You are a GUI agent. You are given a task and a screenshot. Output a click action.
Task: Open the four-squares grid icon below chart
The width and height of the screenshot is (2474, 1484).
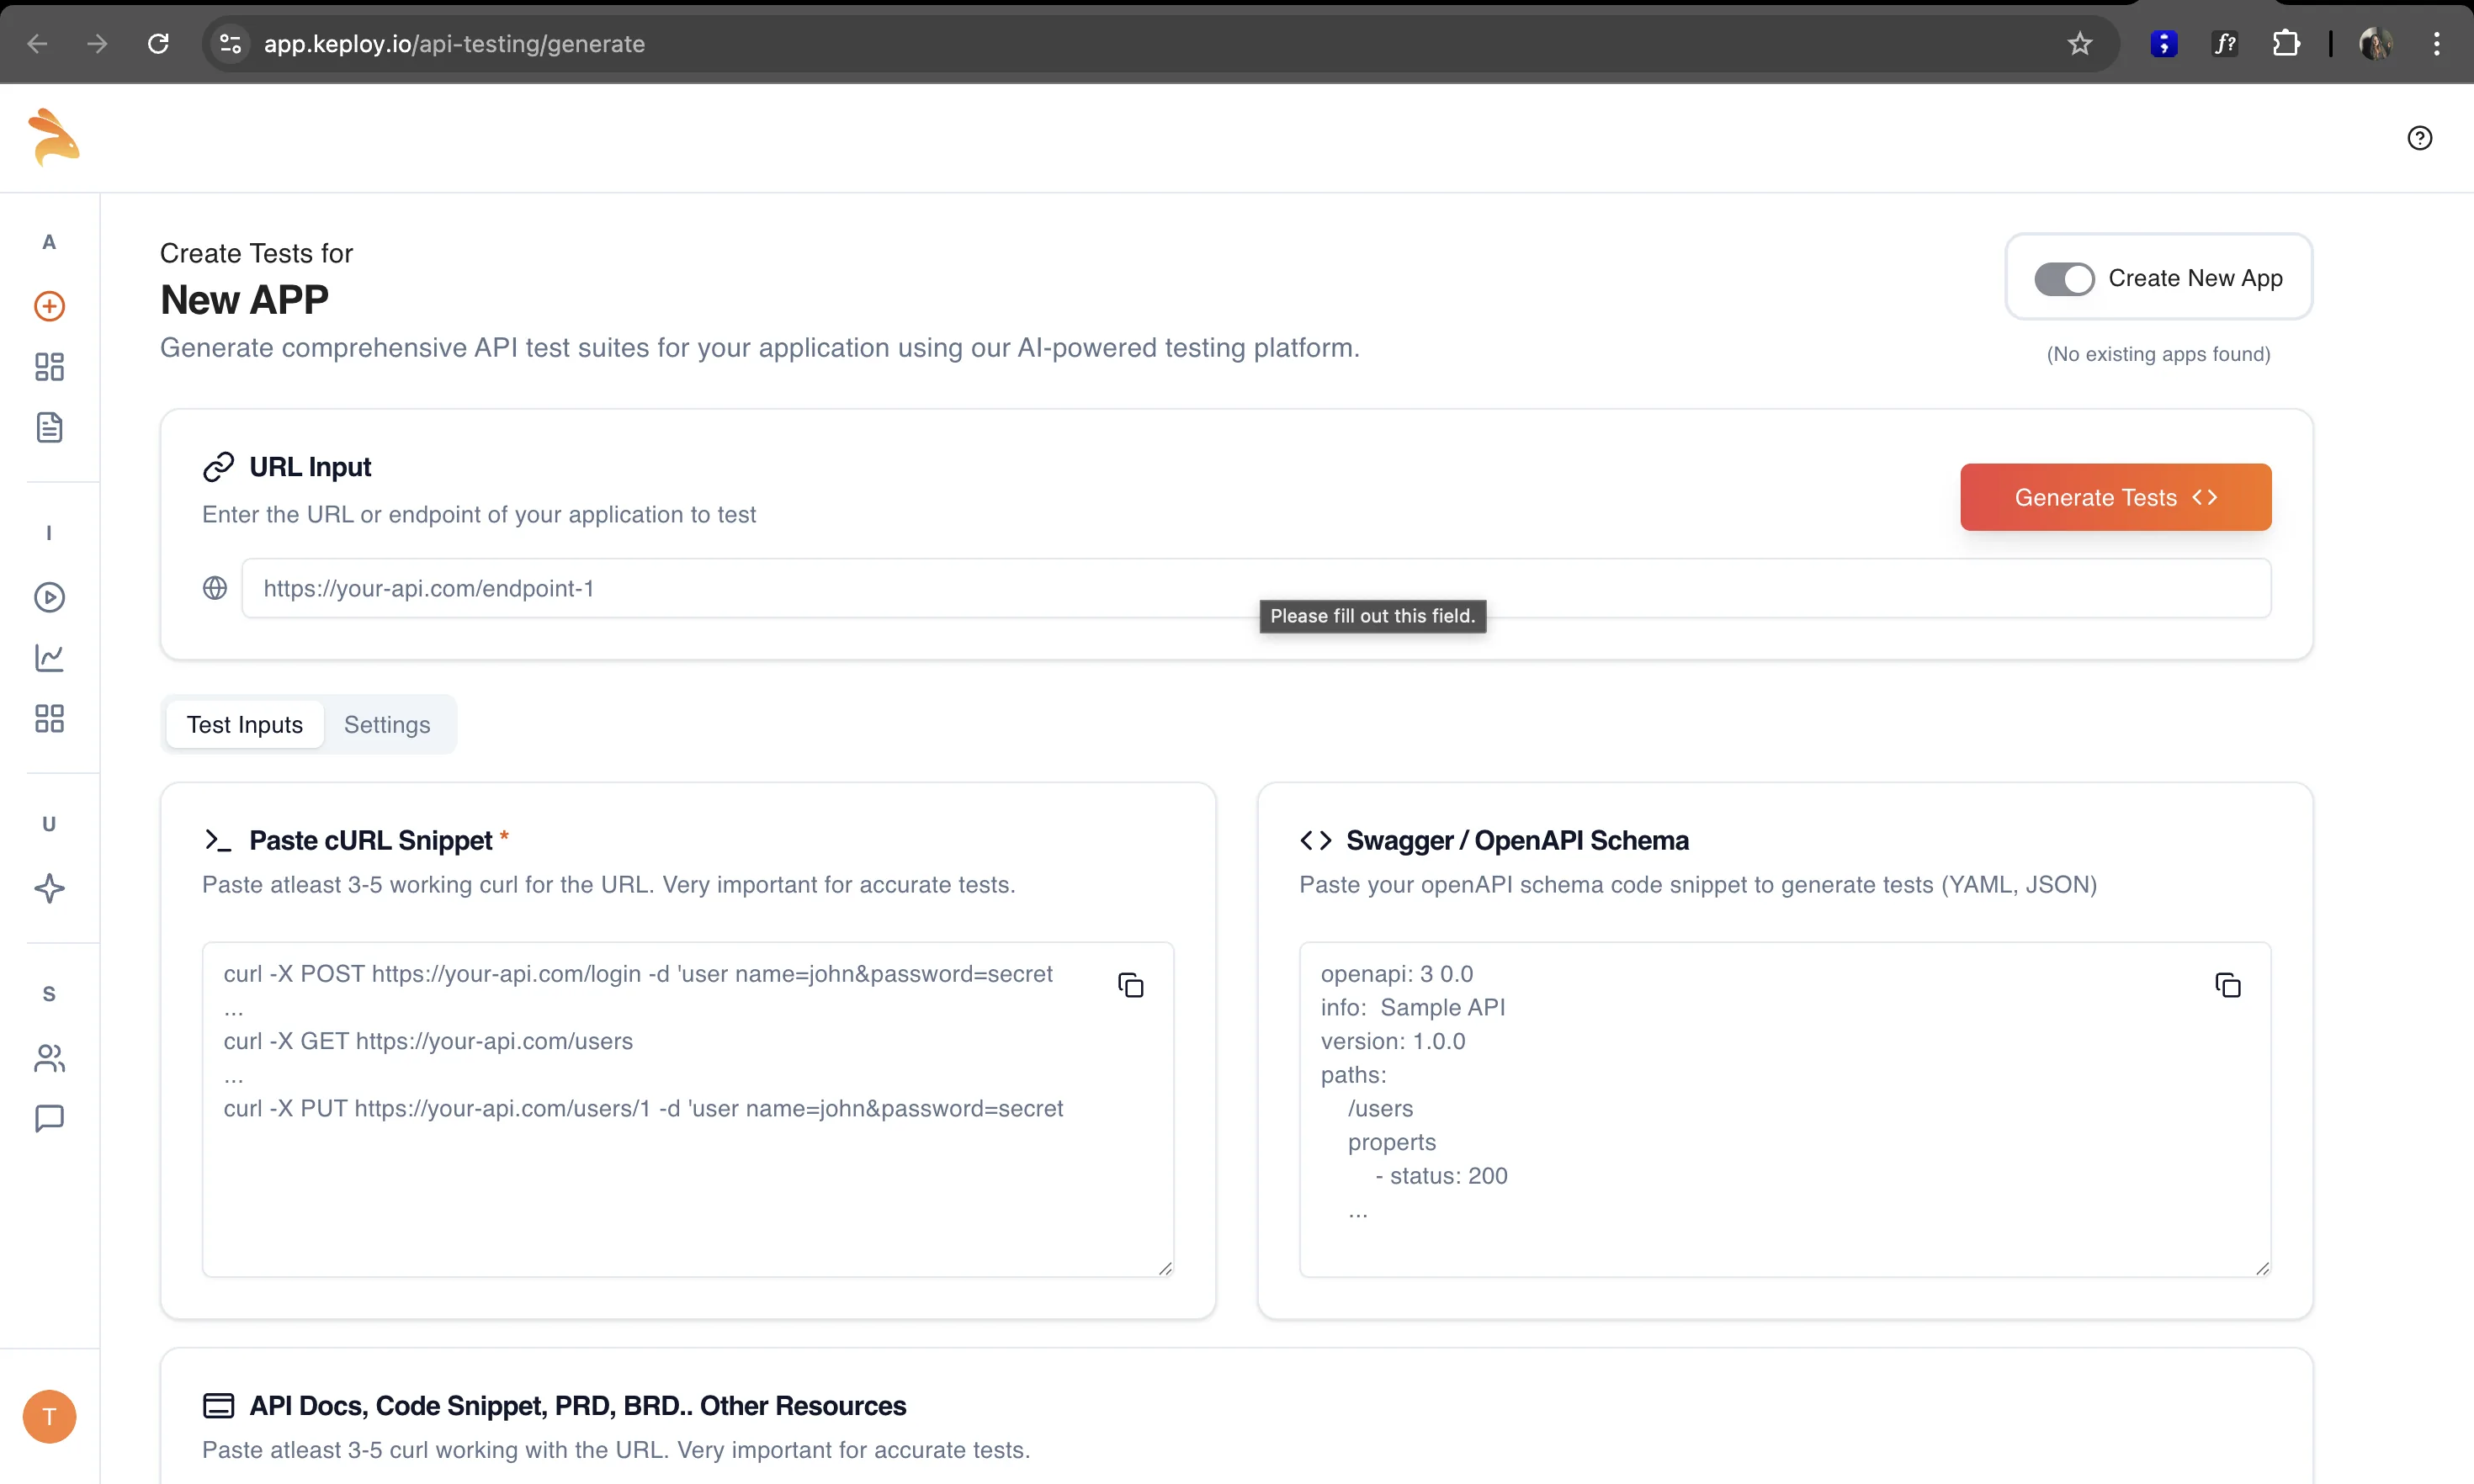click(49, 718)
